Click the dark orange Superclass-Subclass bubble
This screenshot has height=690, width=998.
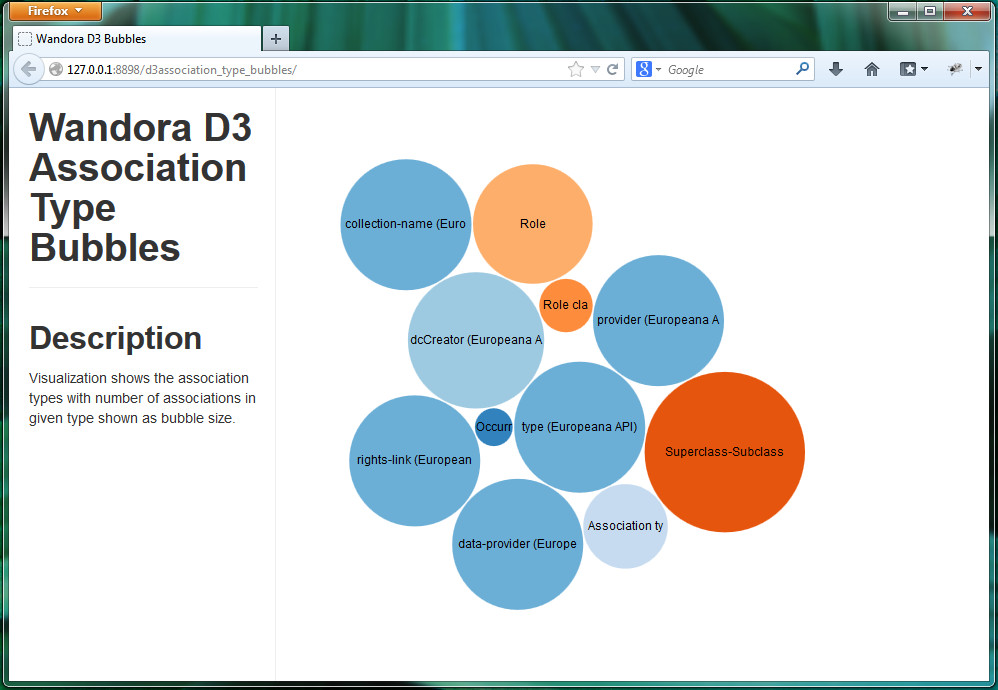724,452
